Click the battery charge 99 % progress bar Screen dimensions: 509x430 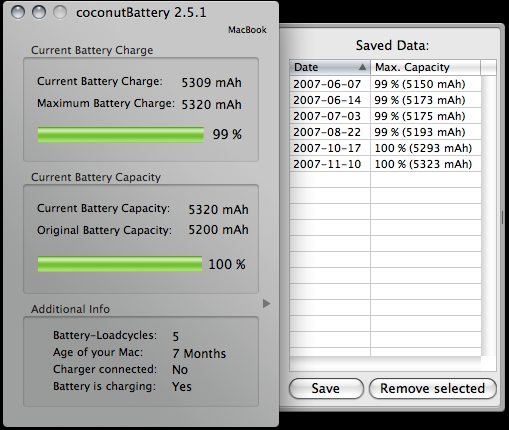tap(121, 135)
